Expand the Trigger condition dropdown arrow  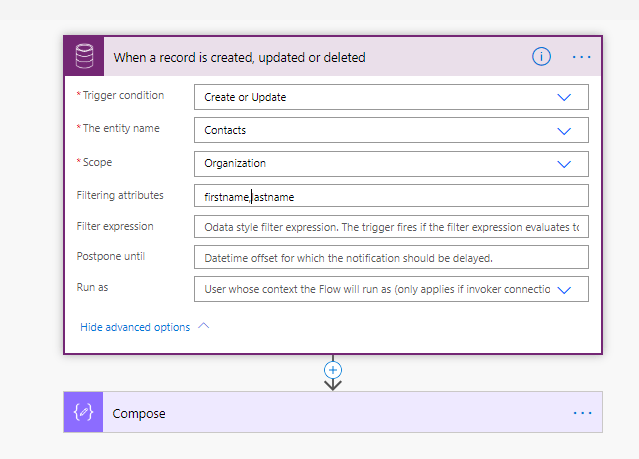click(x=564, y=97)
